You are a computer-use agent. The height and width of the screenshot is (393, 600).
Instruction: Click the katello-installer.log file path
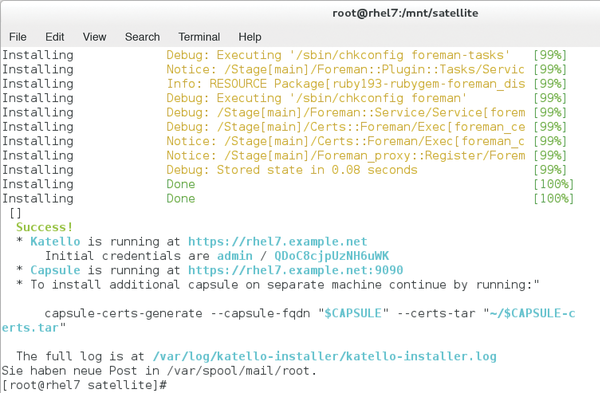point(324,356)
